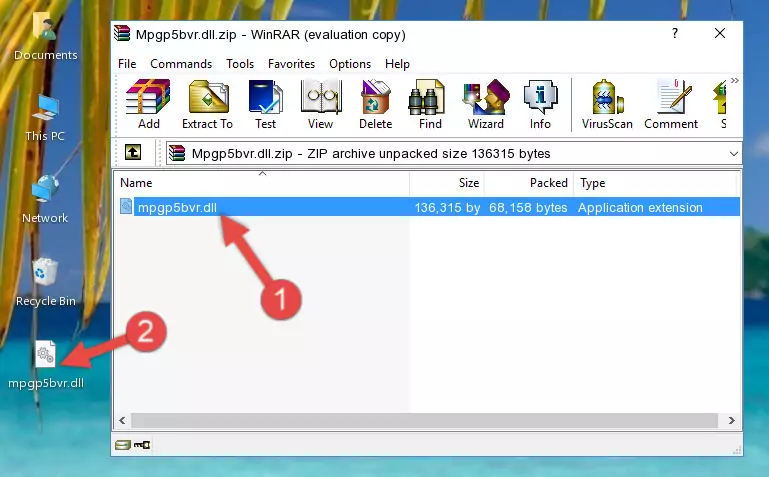The height and width of the screenshot is (477, 769).
Task: Sort files by Name column
Action: (x=262, y=183)
